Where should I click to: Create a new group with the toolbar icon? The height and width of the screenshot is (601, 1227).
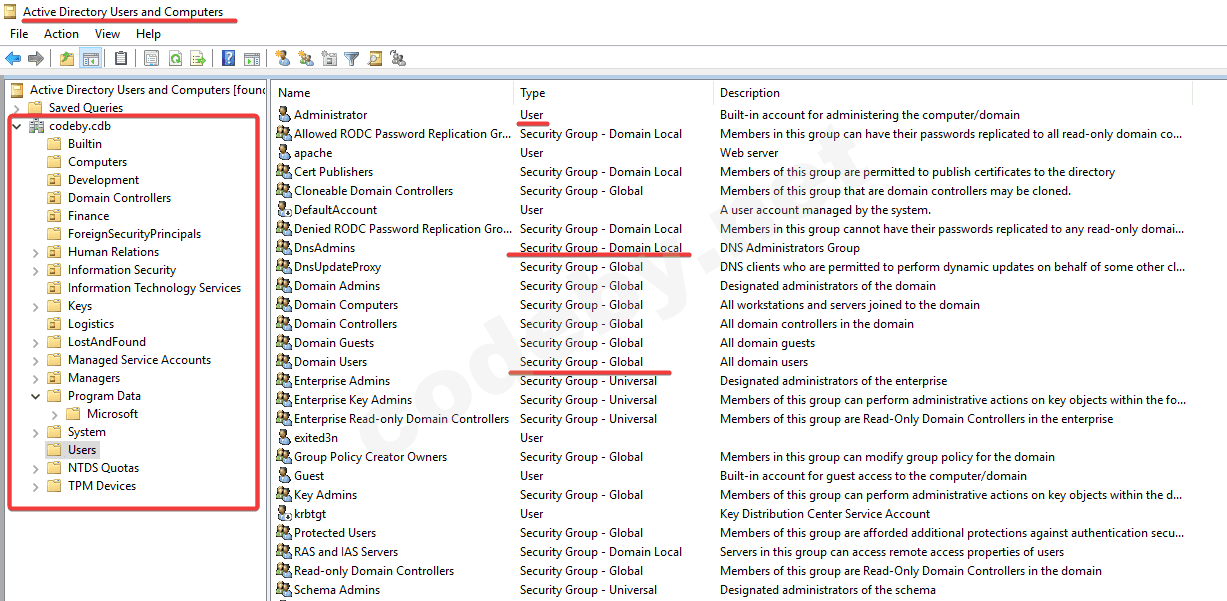click(x=306, y=59)
